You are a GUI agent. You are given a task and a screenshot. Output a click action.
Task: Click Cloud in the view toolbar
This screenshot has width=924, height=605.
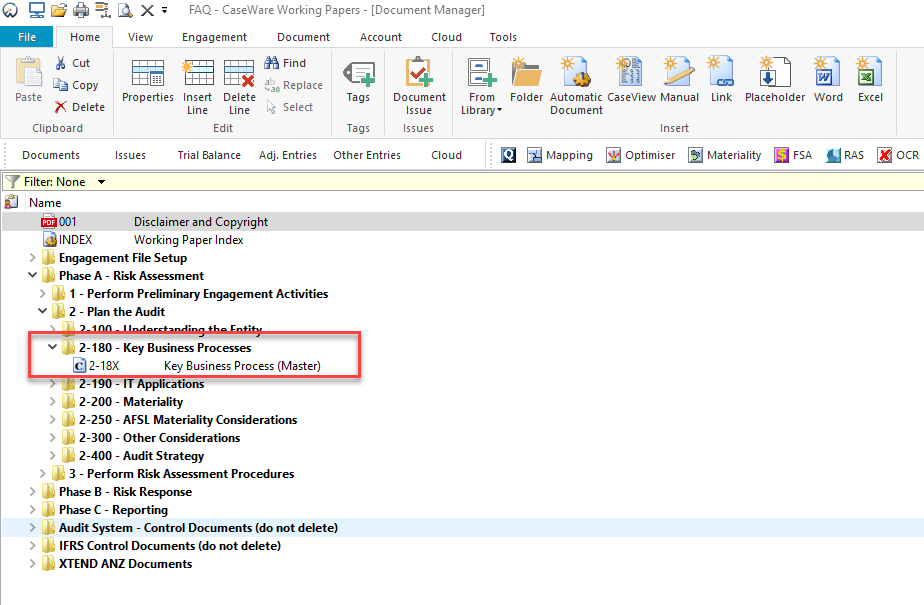(x=446, y=155)
